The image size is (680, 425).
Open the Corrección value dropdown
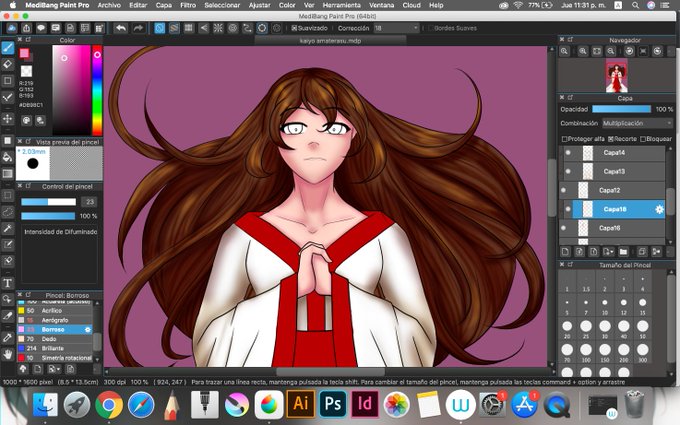point(396,28)
